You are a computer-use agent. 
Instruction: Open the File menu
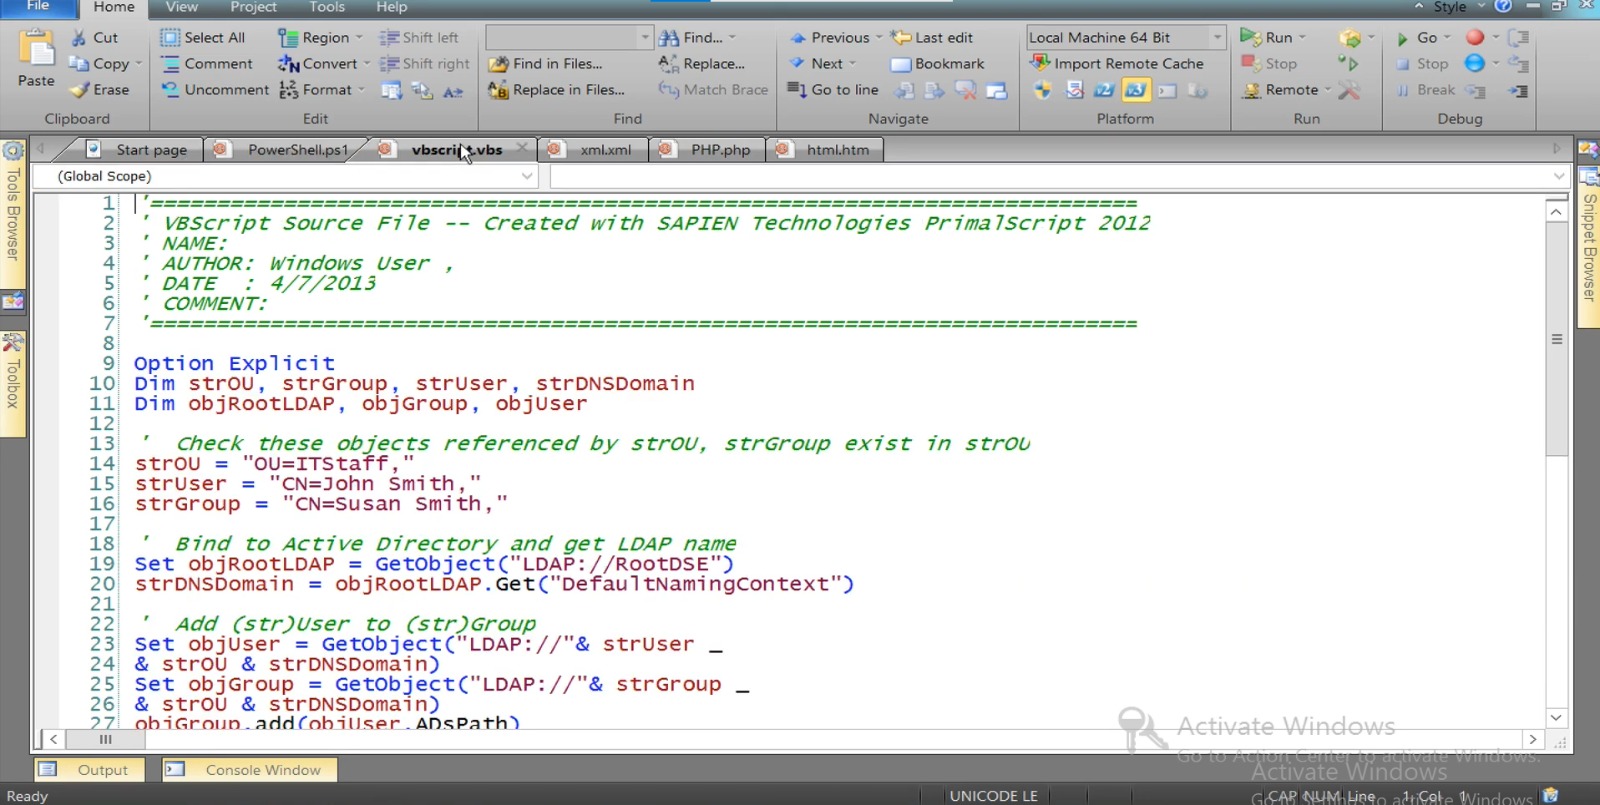[x=38, y=7]
